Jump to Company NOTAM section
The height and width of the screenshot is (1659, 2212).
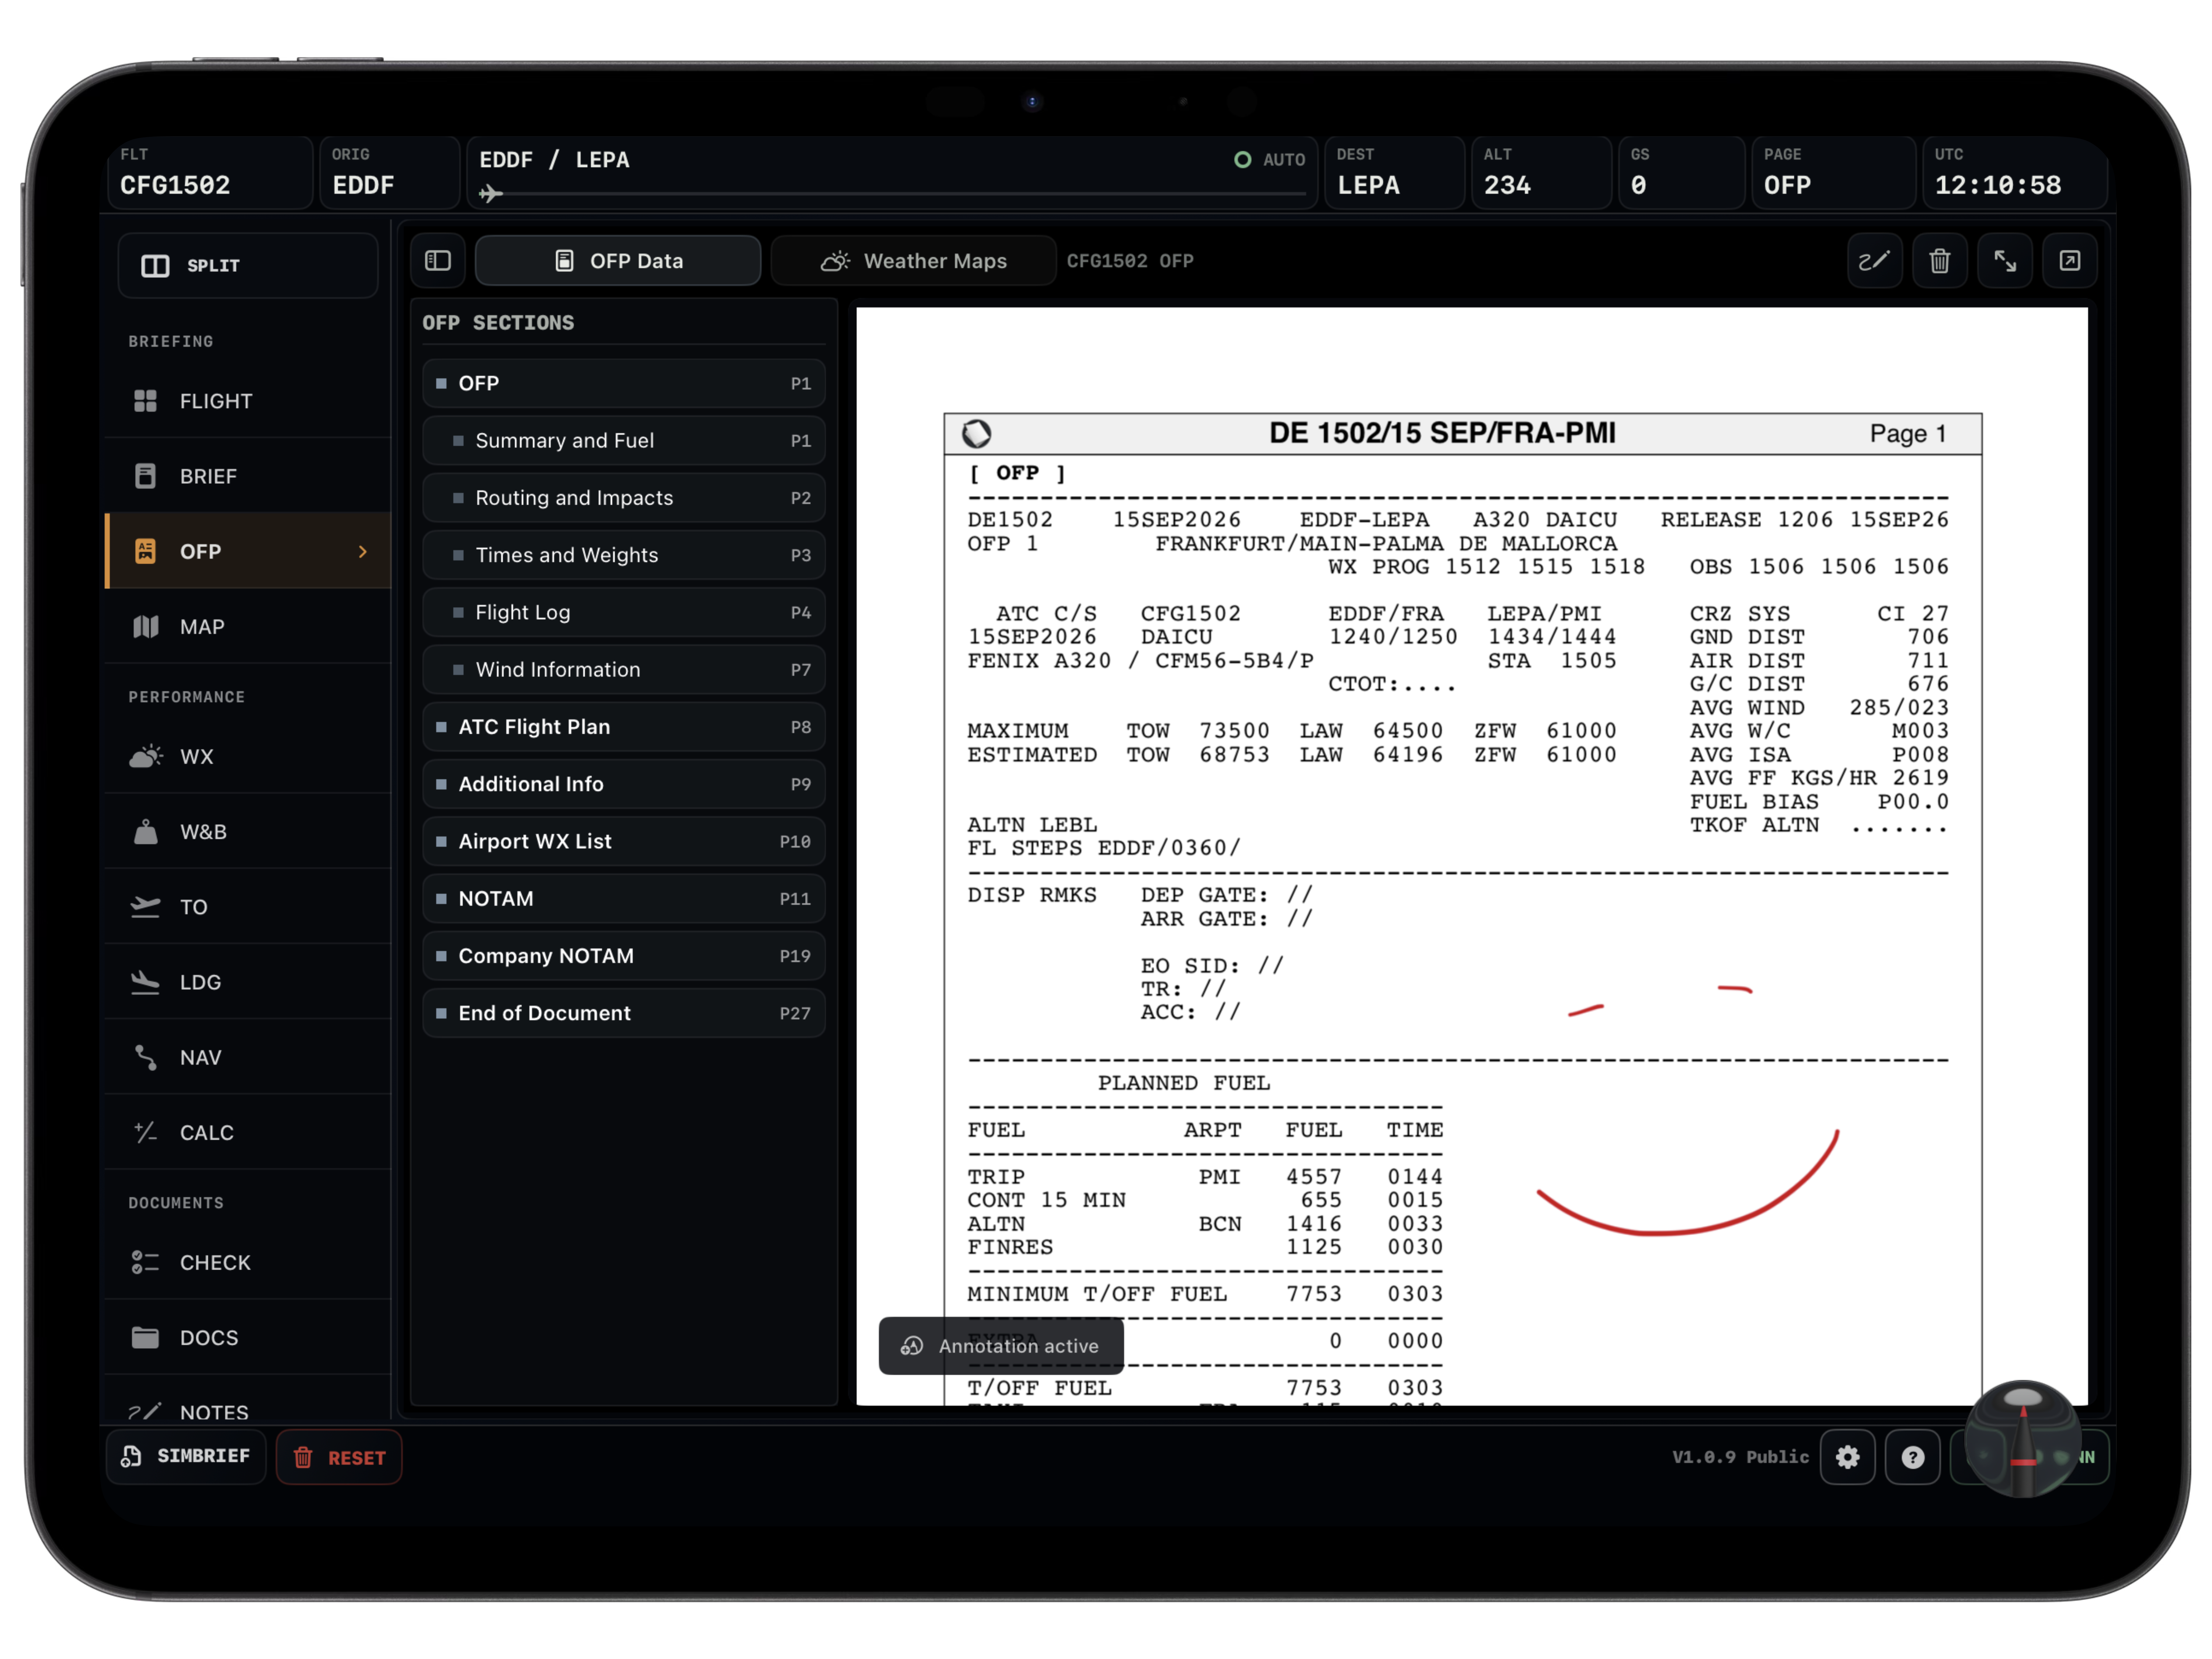(624, 956)
